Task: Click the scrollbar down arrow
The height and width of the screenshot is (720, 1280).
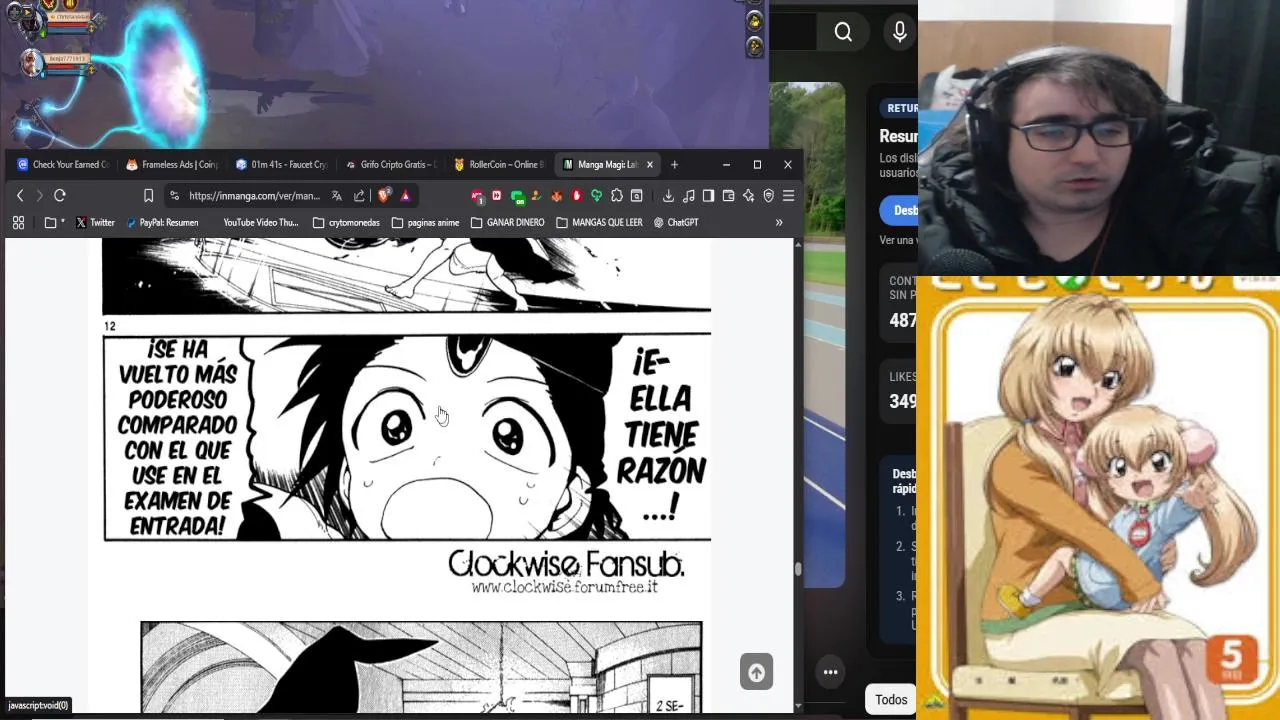Action: point(798,707)
